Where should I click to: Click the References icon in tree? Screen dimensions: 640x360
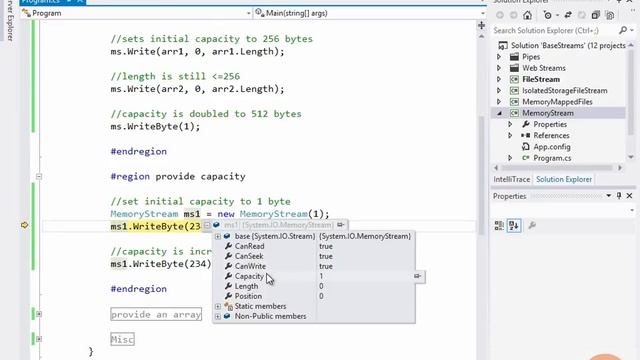point(526,136)
